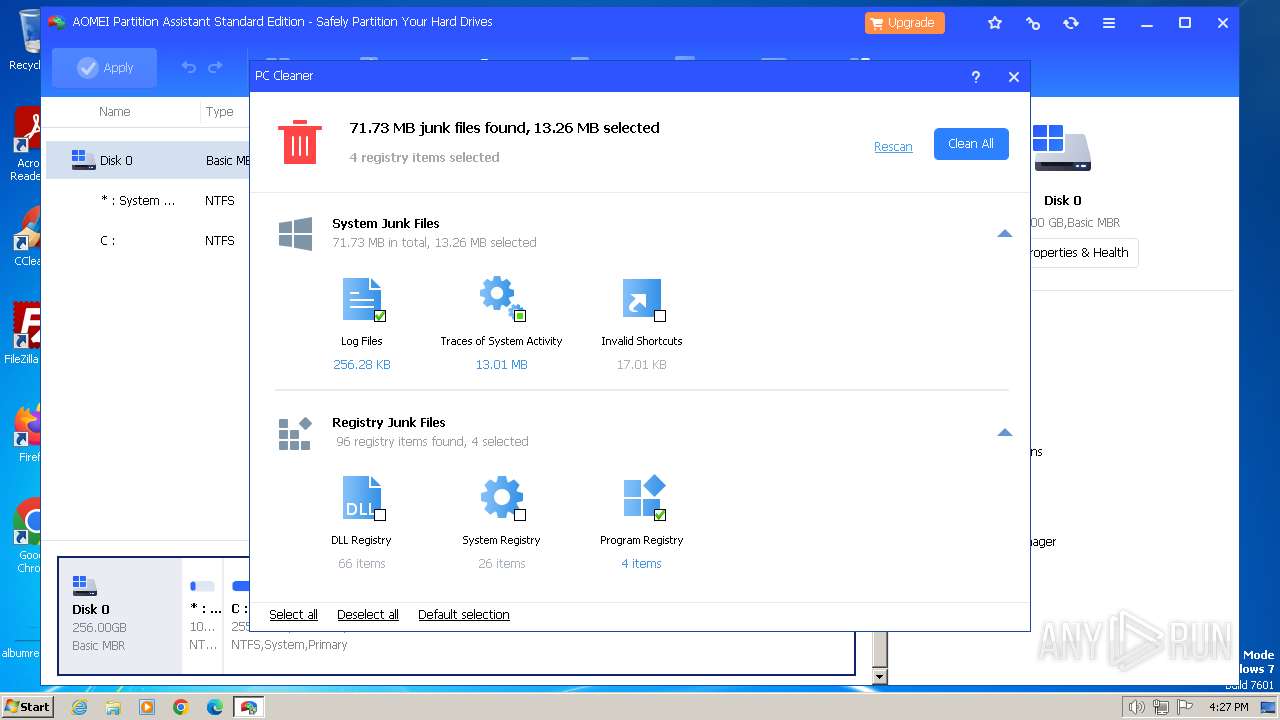Open the Windows Start menu
Image resolution: width=1280 pixels, height=720 pixels.
point(28,707)
